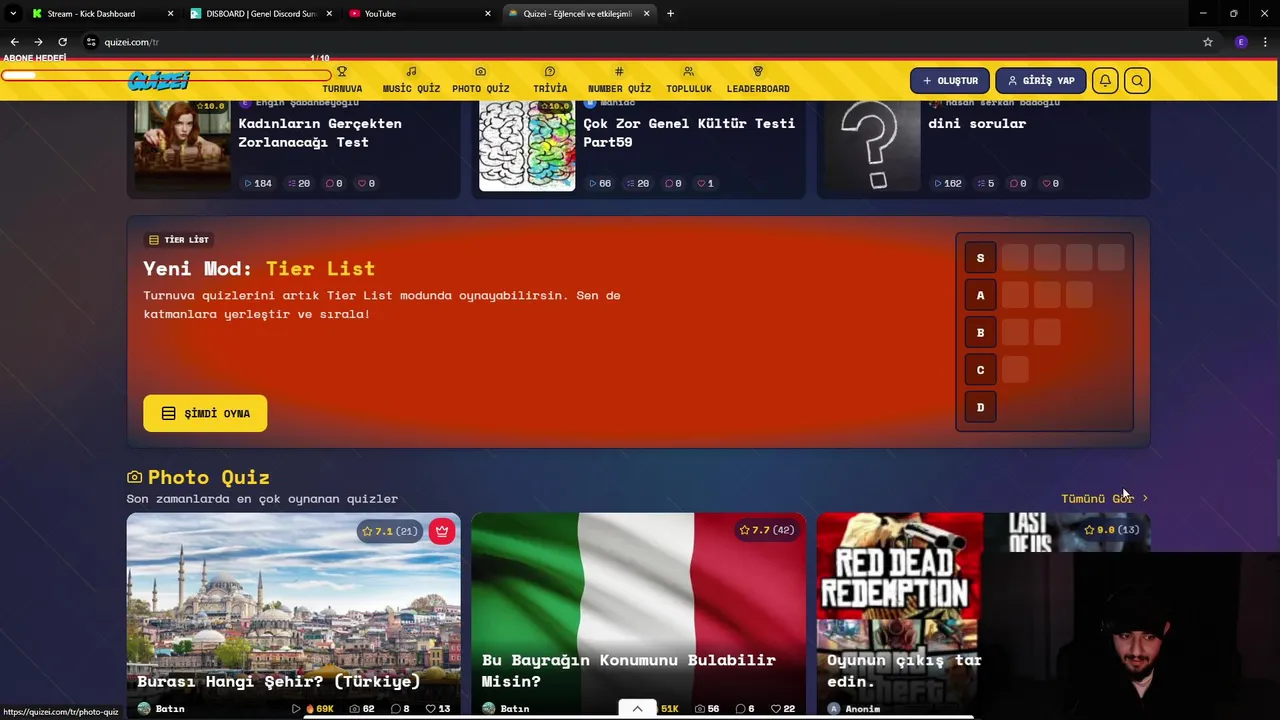Click the scroll-to-top chevron button

(x=637, y=709)
